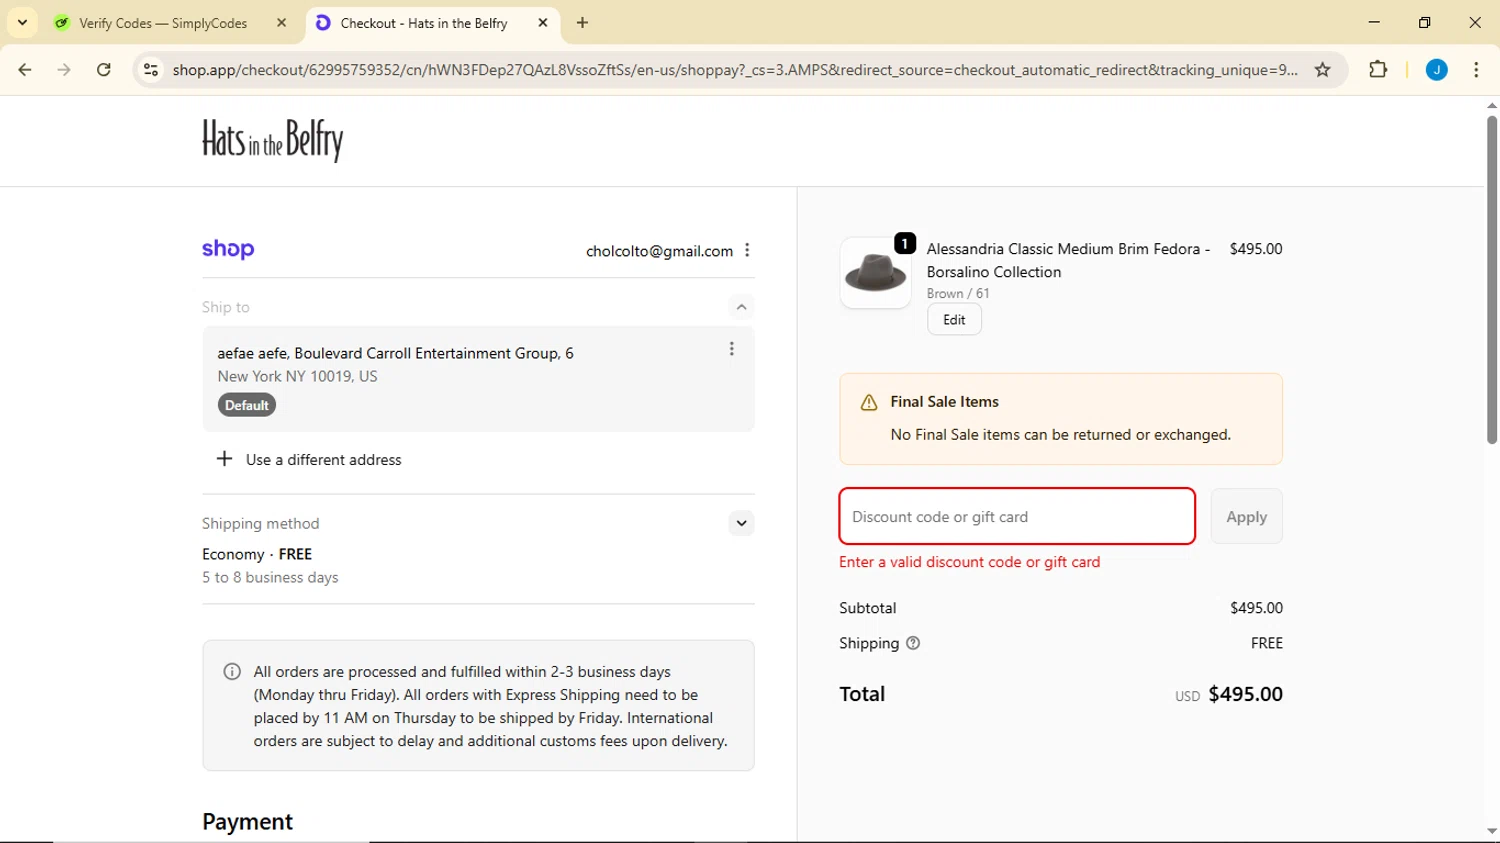Screen dimensions: 1500x843
Task: Click the Enter a valid discount code error
Action: 969,562
